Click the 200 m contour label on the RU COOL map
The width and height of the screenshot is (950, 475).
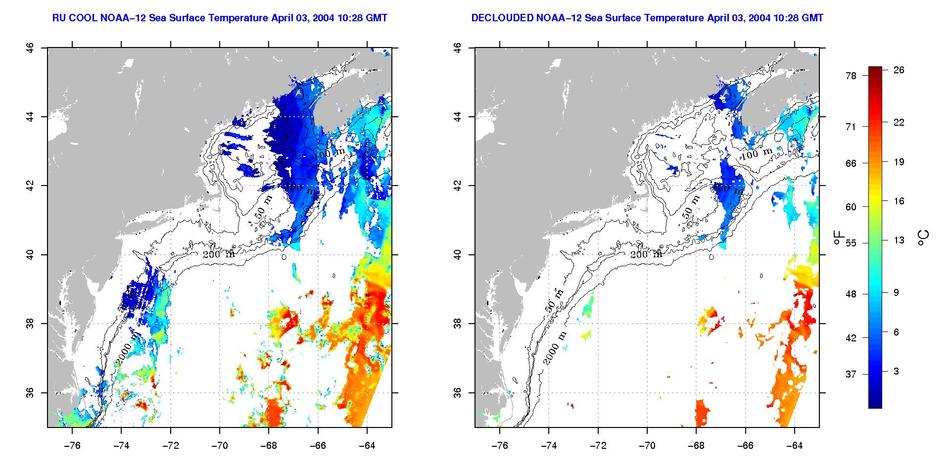click(218, 255)
